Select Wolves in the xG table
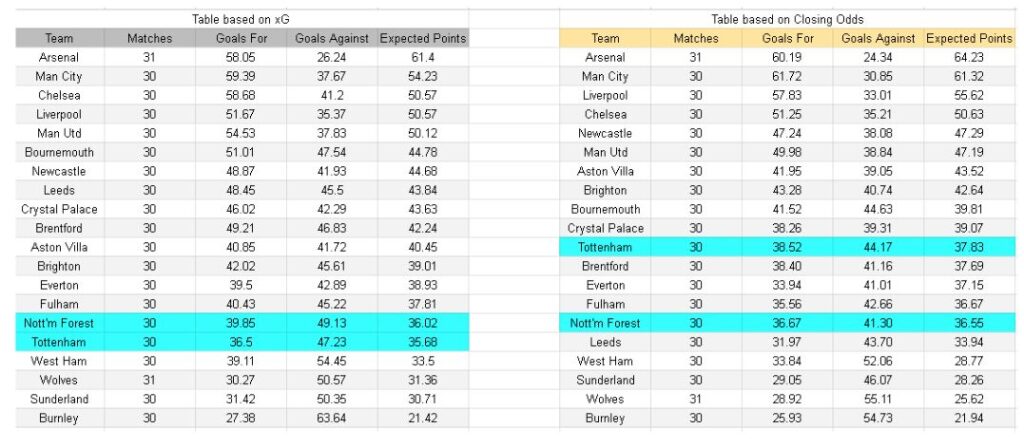The image size is (1024, 439). 59,380
